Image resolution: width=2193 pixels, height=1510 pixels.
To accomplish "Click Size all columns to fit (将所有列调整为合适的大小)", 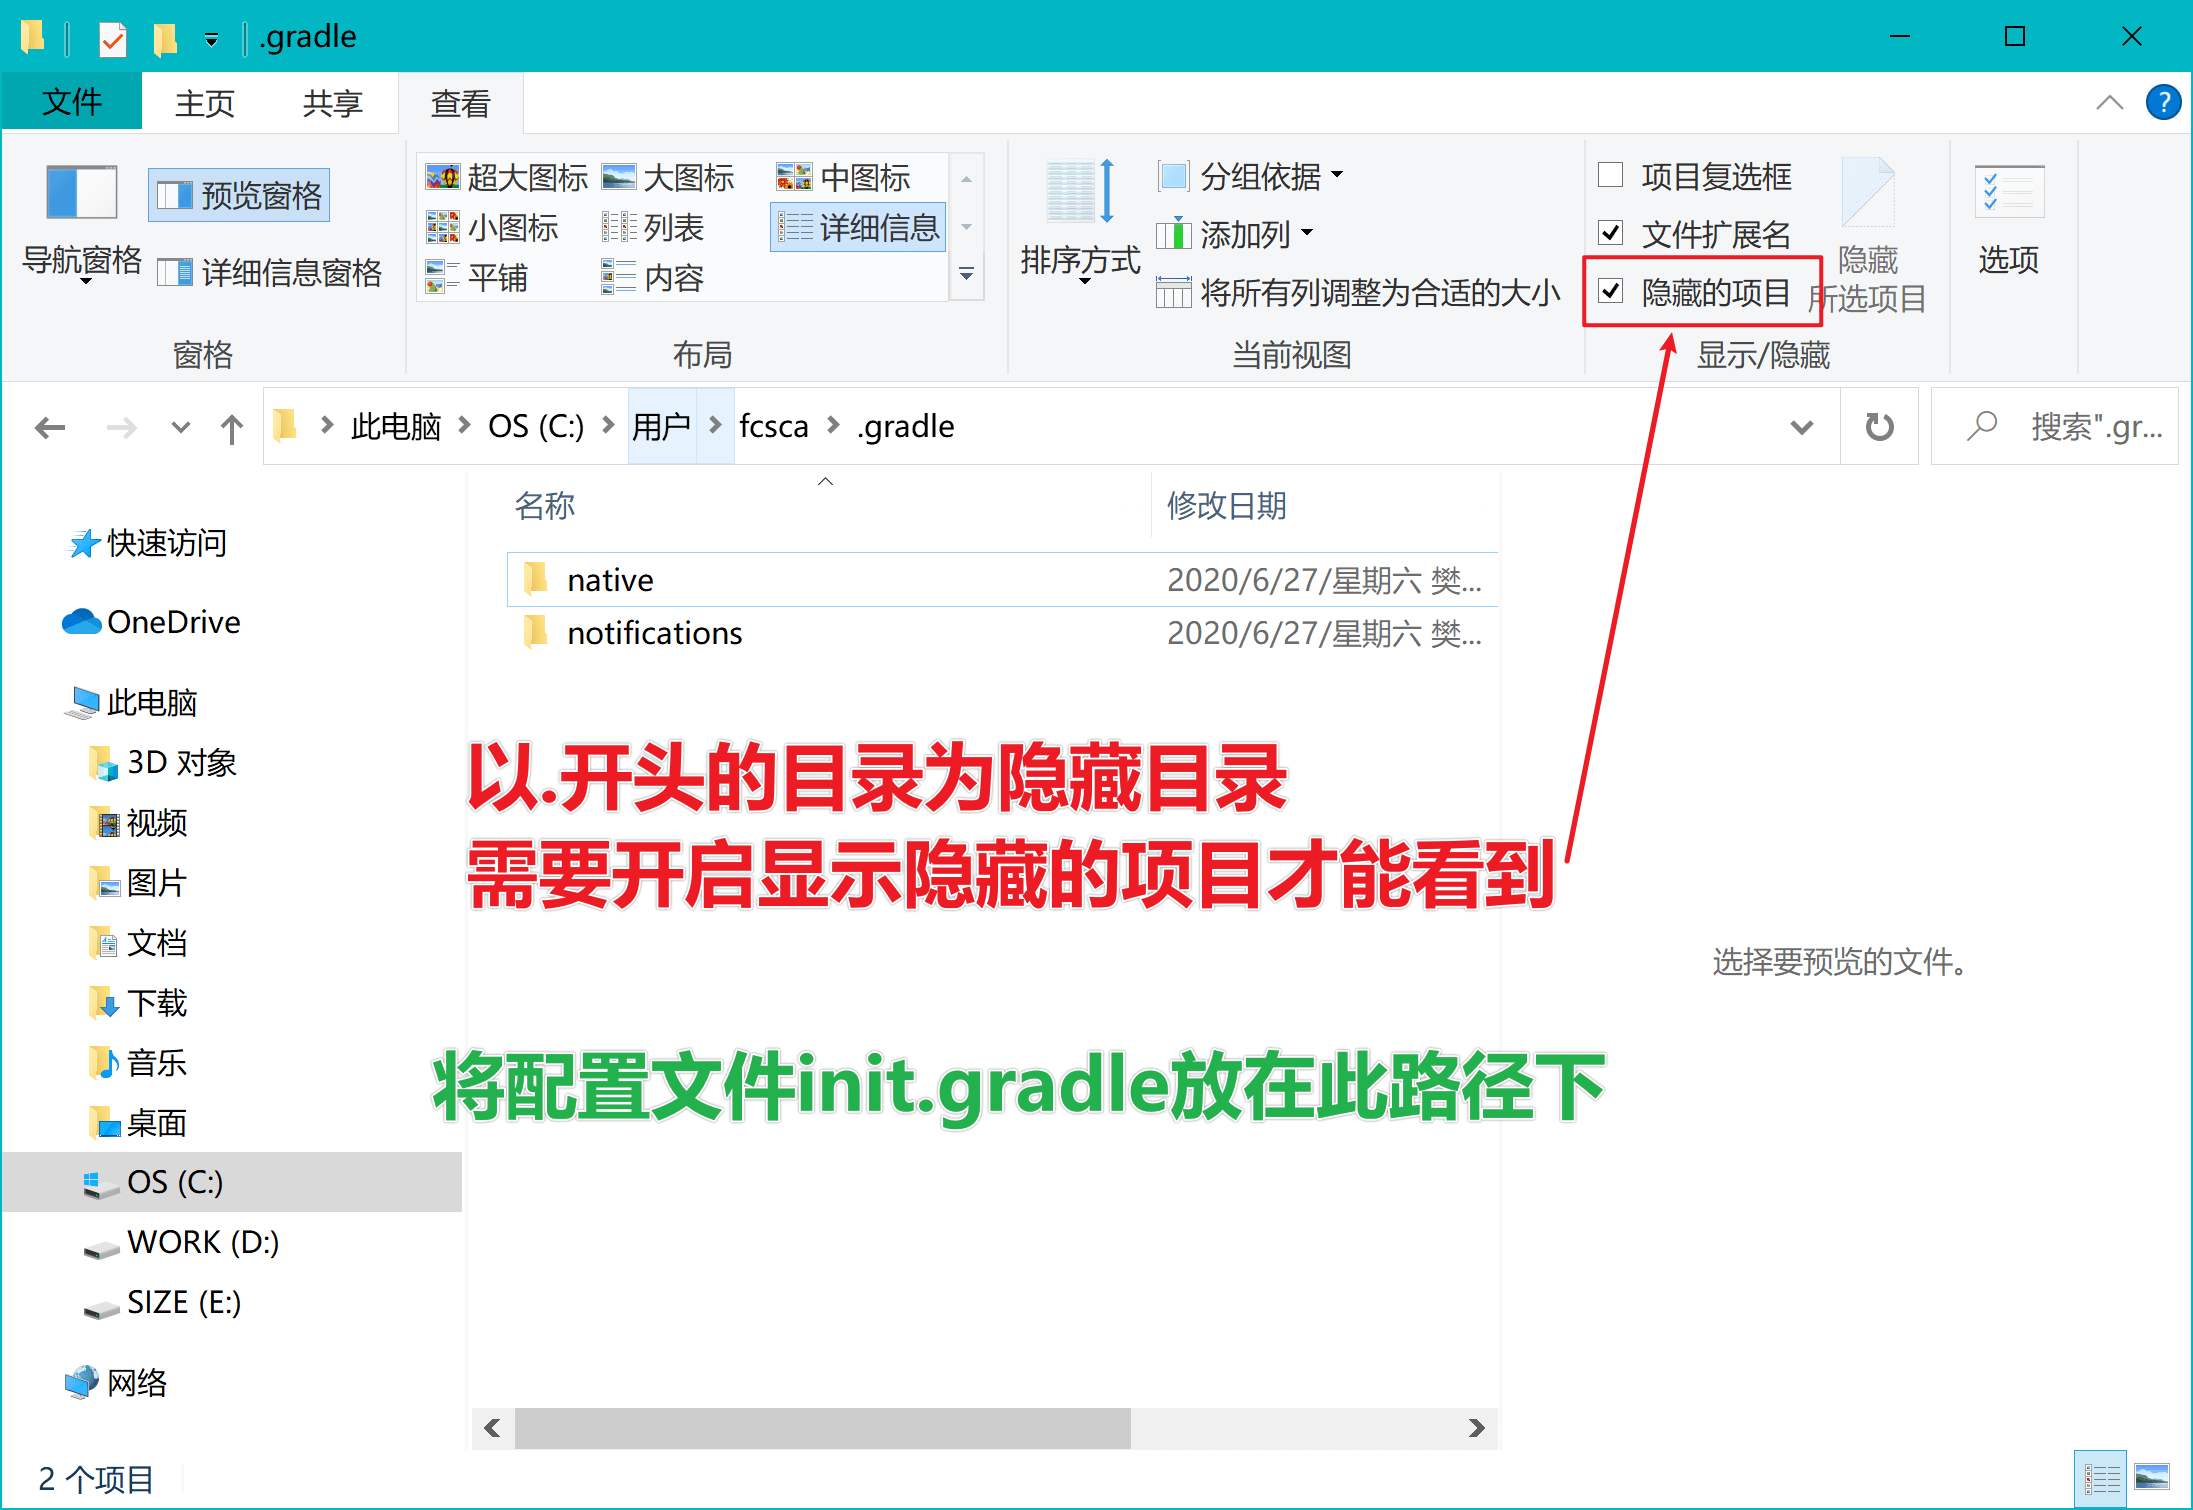I will pyautogui.click(x=1359, y=293).
